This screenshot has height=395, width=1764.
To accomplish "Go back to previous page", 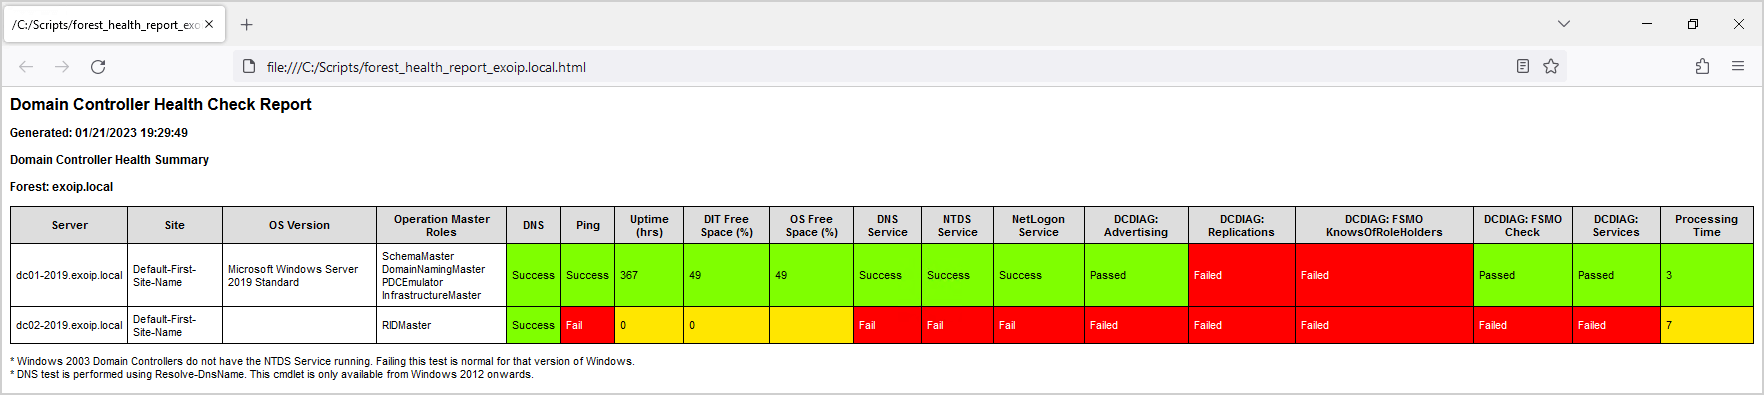I will coord(26,67).
